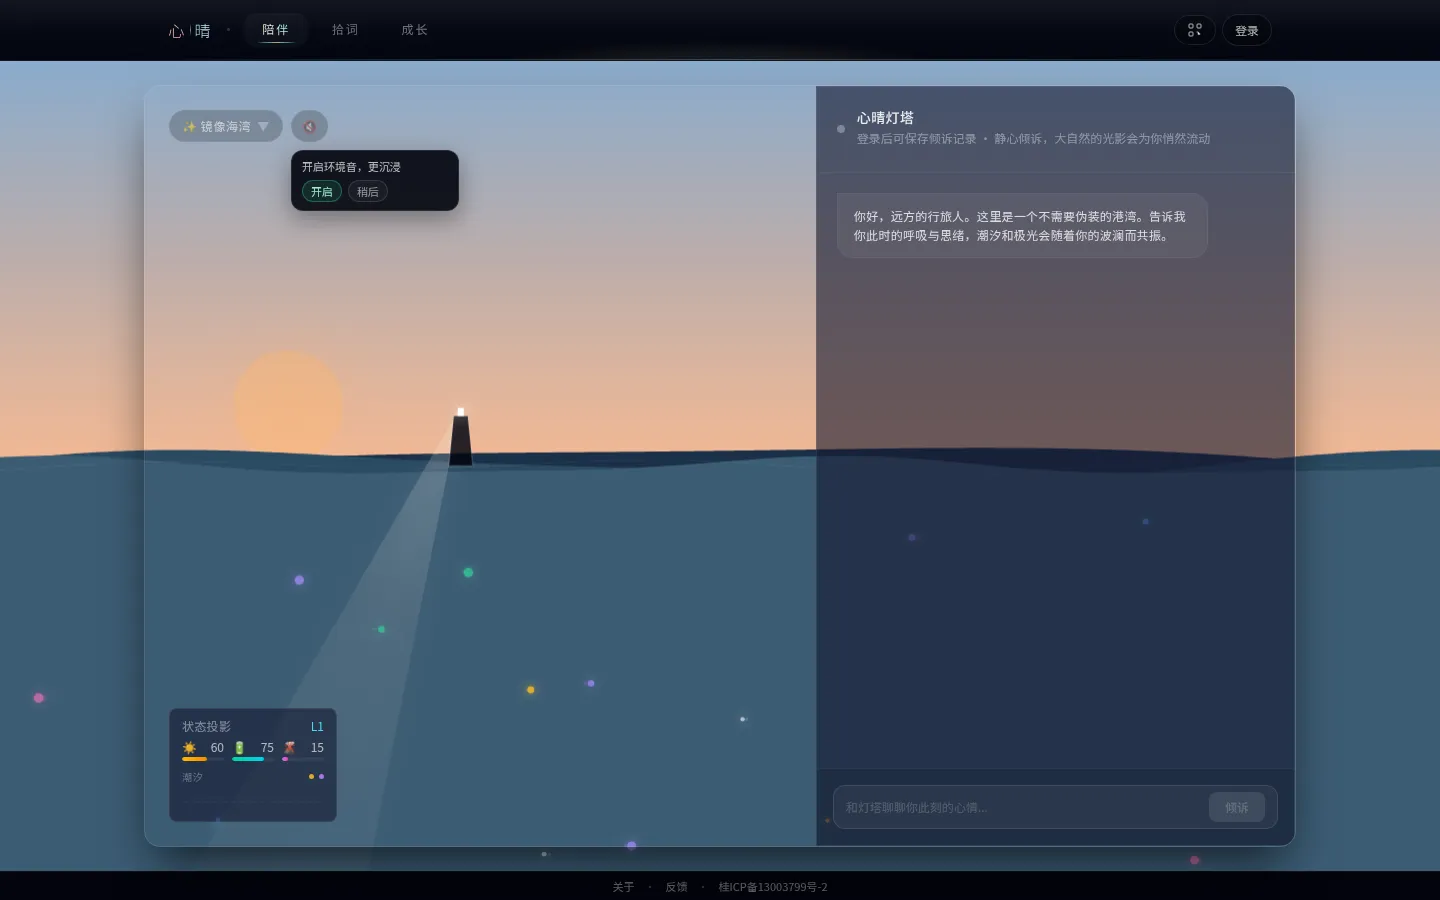The image size is (1440, 900).
Task: Open the 镜像海湾 scene dropdown
Action: 226,126
